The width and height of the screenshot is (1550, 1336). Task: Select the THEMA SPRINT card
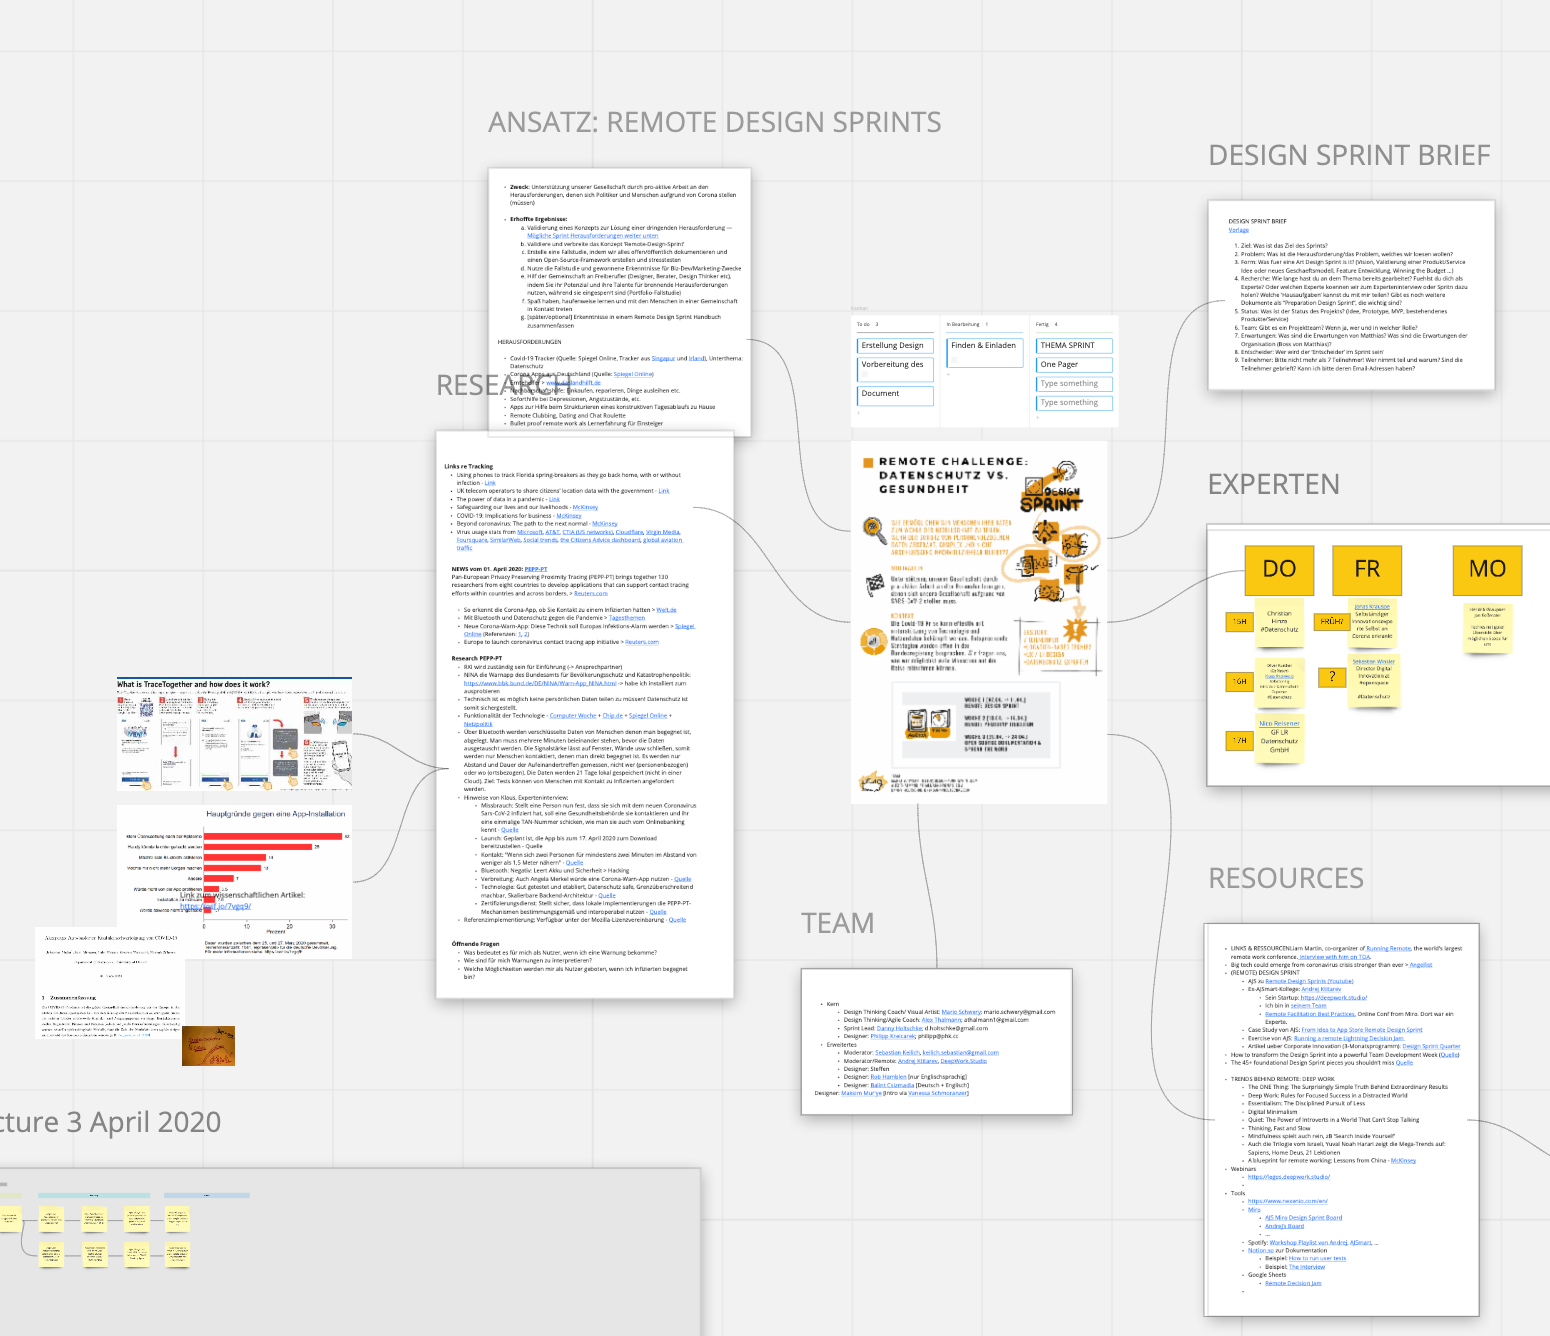click(1073, 345)
